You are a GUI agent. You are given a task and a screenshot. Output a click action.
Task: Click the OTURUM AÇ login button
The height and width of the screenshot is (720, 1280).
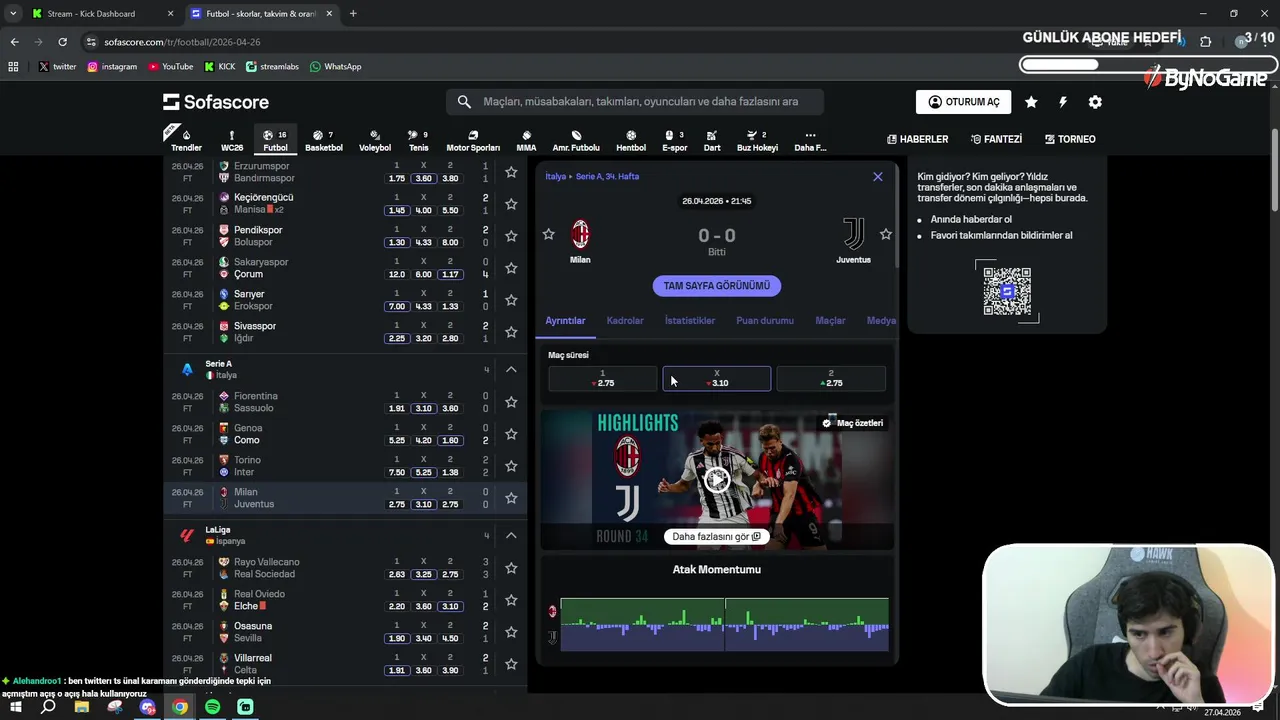pyautogui.click(x=963, y=102)
